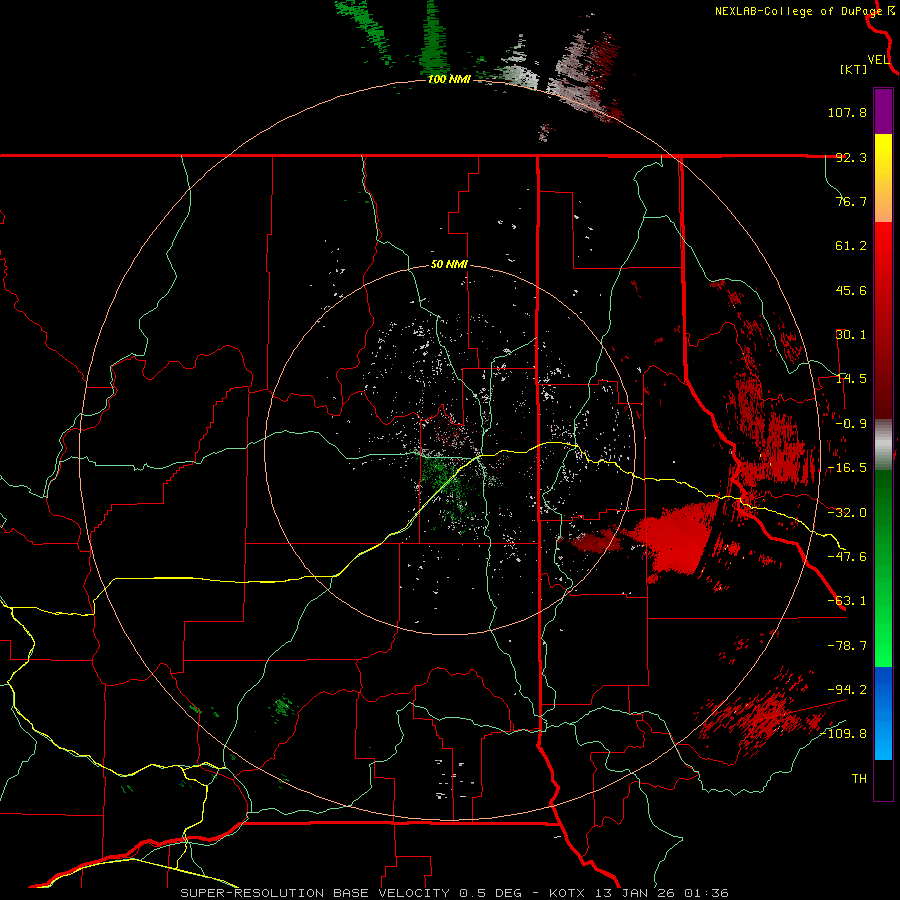Click the 107.8 legend value
The width and height of the screenshot is (900, 900).
[x=847, y=112]
